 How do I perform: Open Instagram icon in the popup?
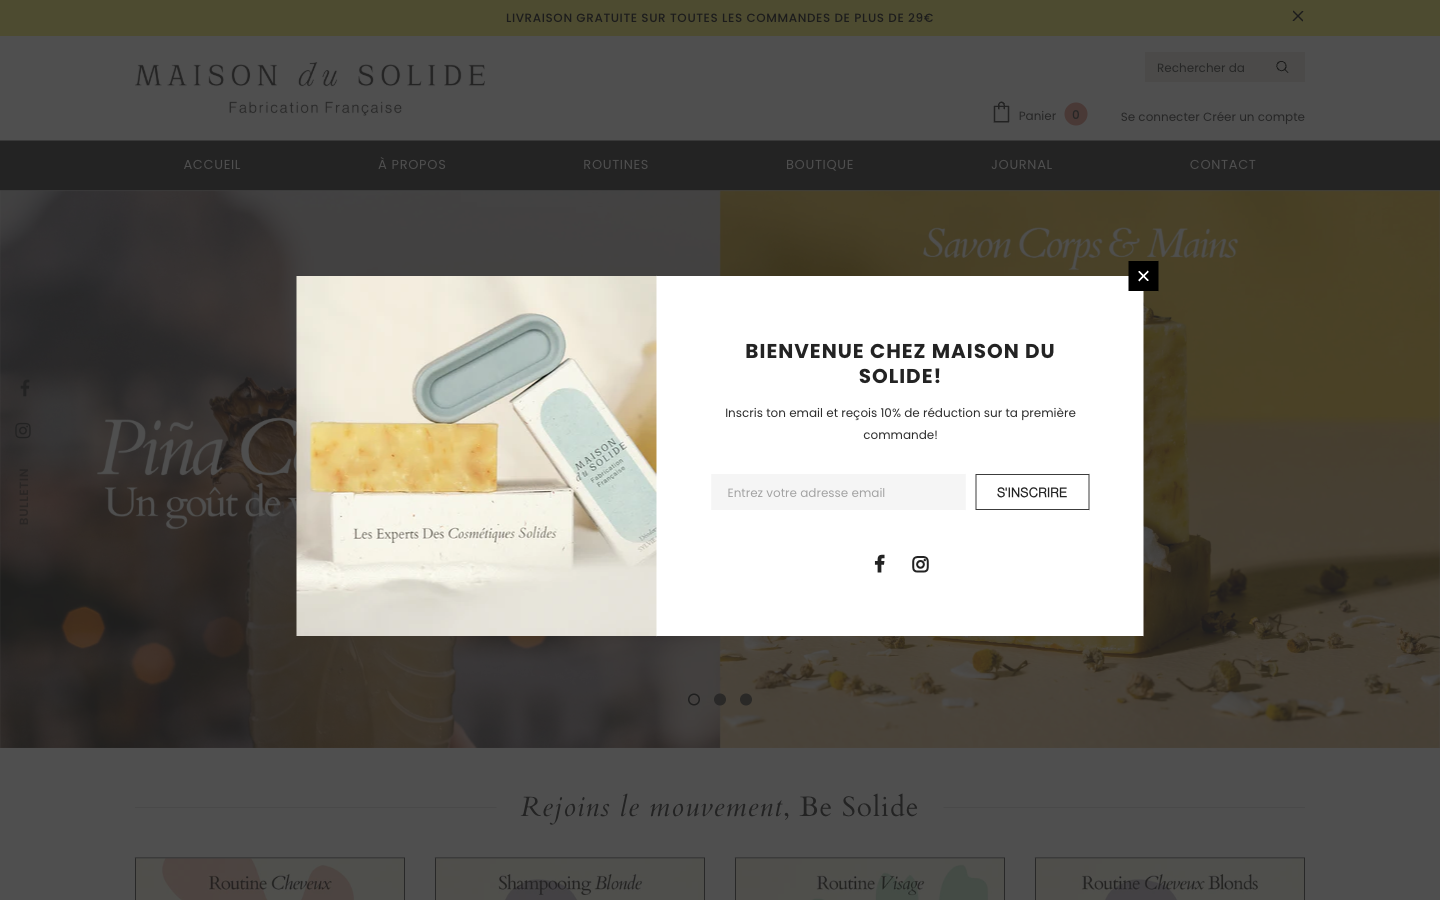(x=920, y=564)
